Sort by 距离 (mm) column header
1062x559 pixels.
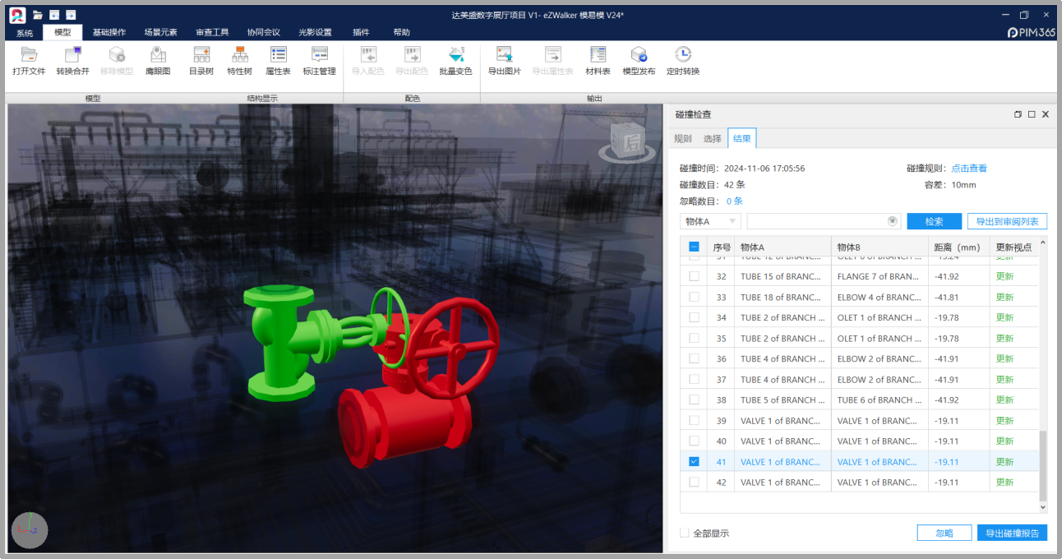click(957, 247)
